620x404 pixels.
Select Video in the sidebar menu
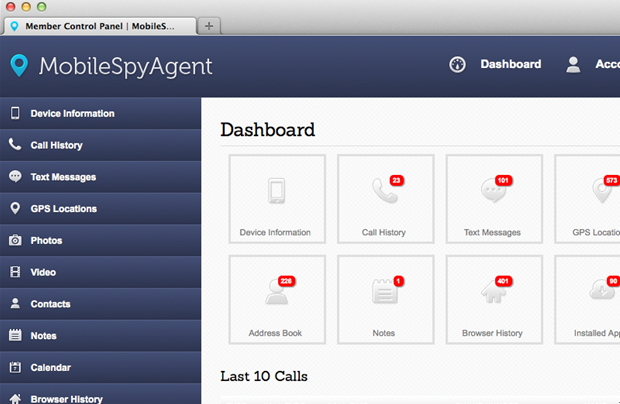point(100,272)
